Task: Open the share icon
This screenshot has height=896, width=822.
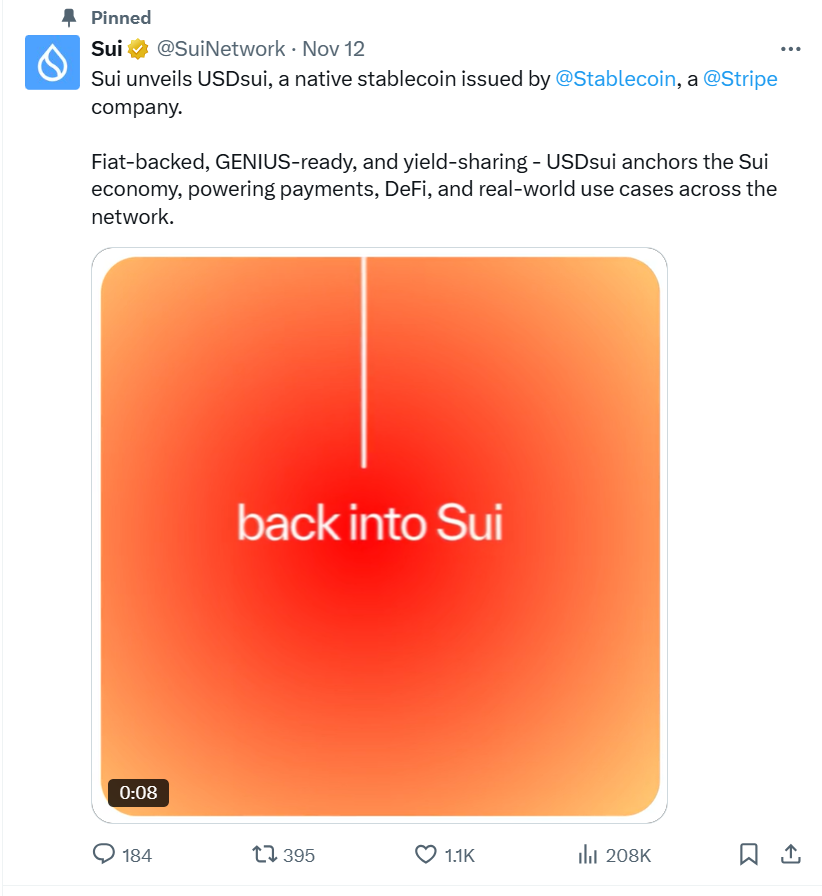Action: [791, 855]
